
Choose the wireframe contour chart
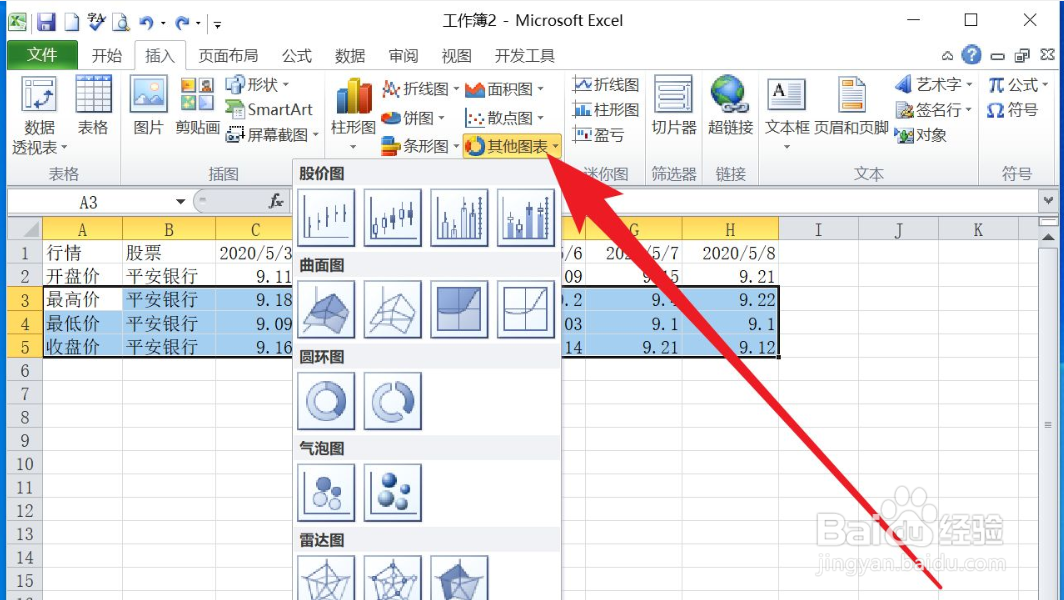(526, 310)
